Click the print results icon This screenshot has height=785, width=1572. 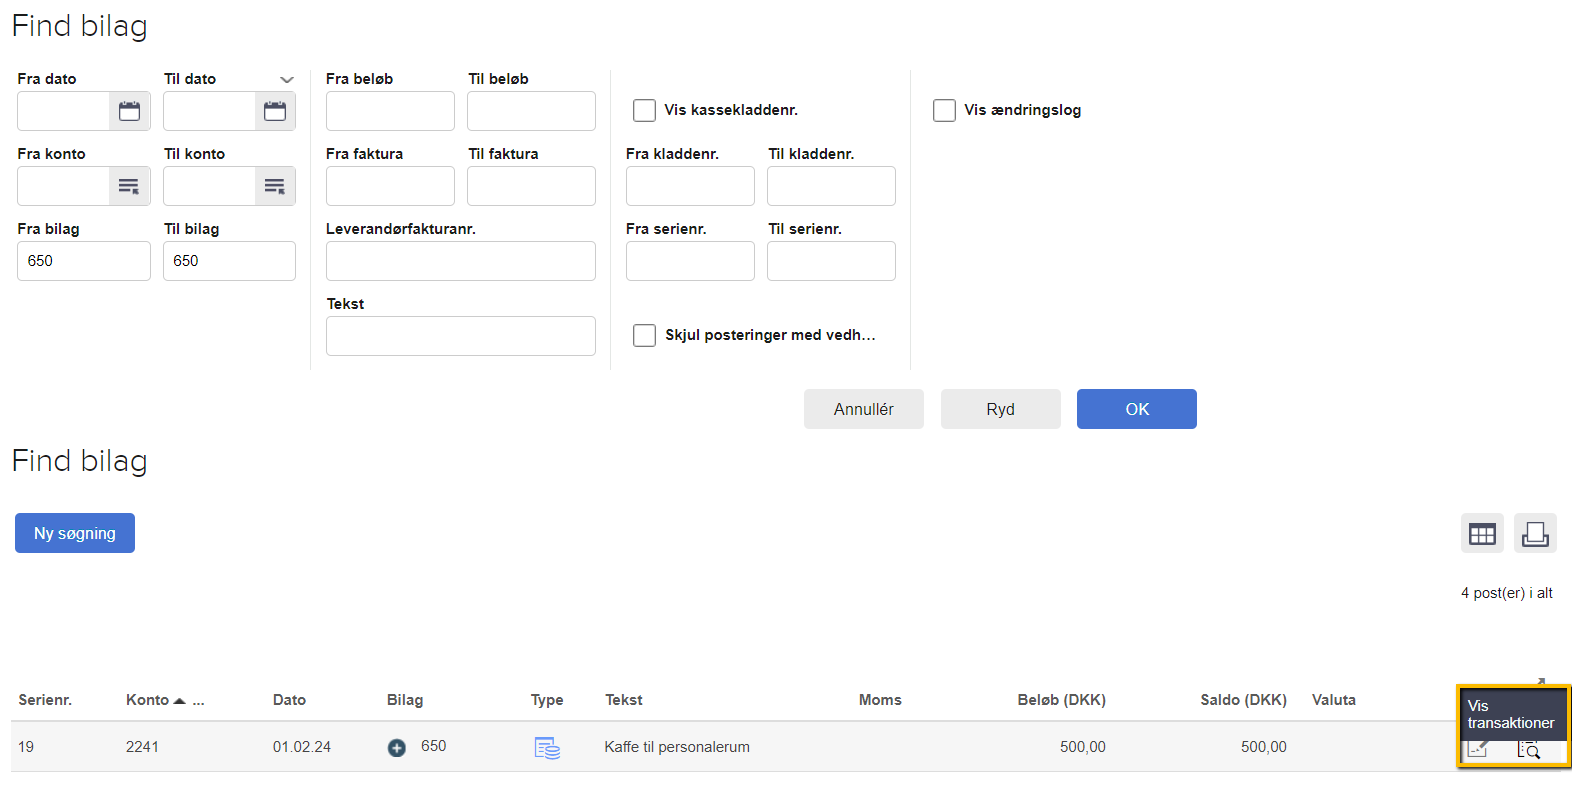pyautogui.click(x=1535, y=534)
